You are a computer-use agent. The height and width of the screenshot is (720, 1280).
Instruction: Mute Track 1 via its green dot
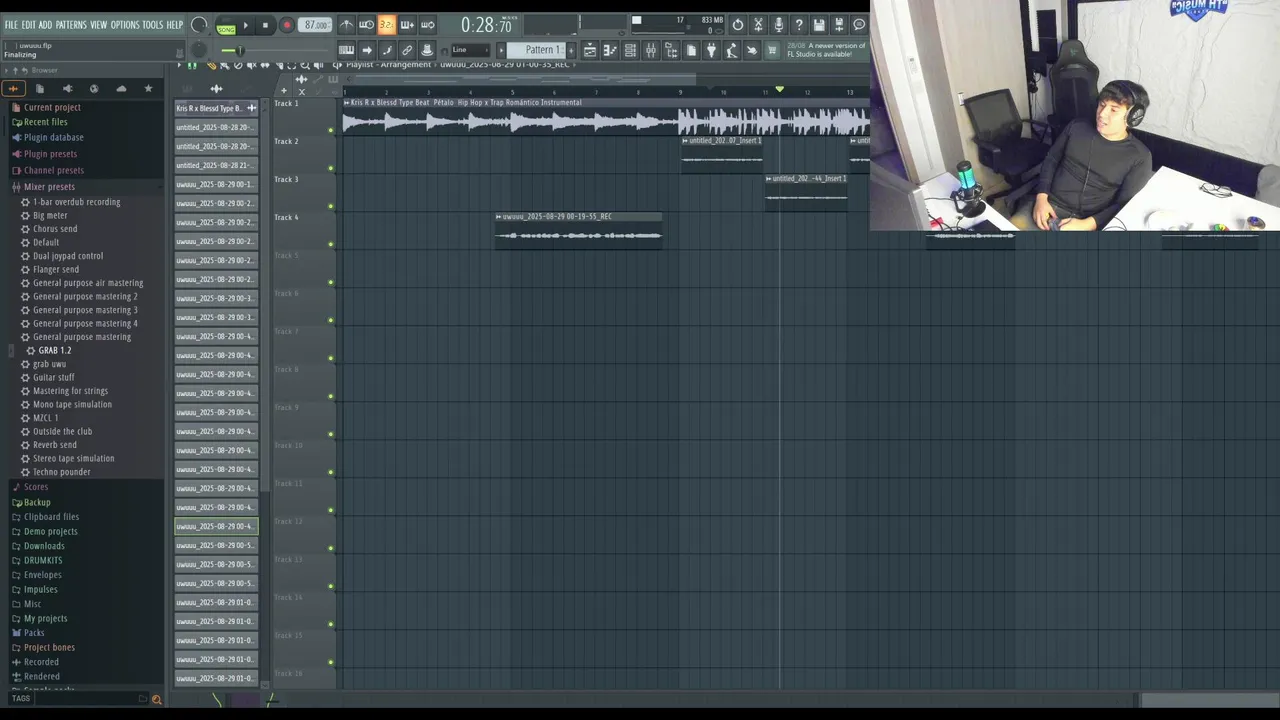331,130
